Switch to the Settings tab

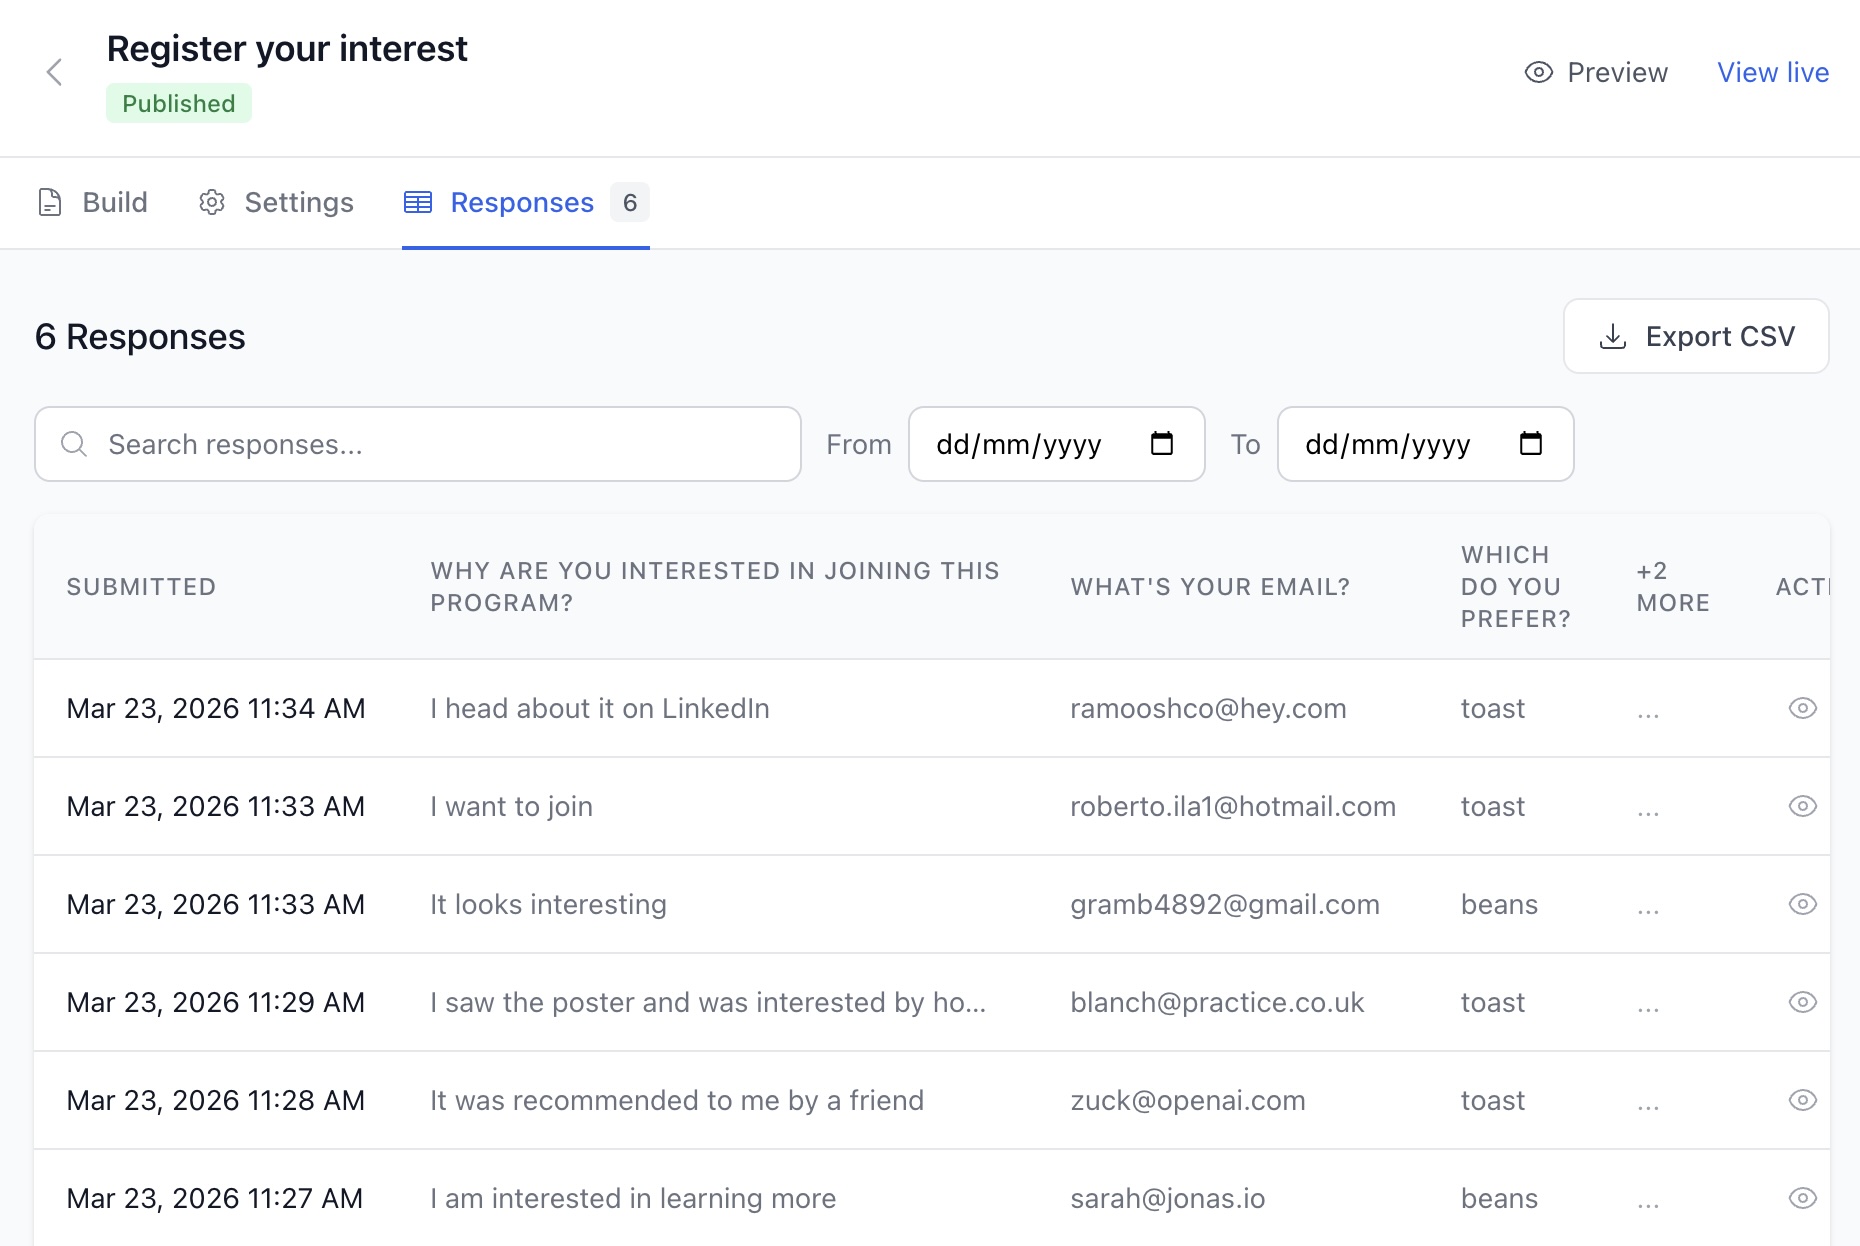pyautogui.click(x=298, y=202)
